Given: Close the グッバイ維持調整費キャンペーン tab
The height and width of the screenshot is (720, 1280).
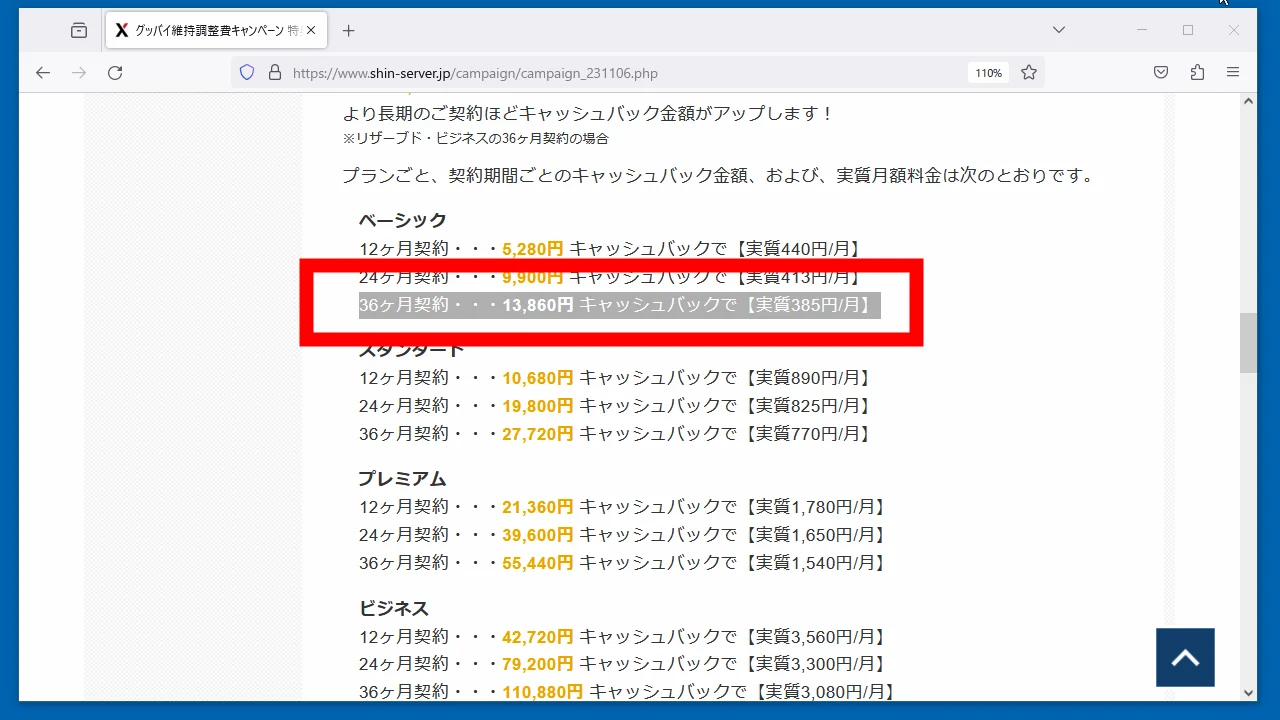Looking at the screenshot, I should tap(311, 31).
